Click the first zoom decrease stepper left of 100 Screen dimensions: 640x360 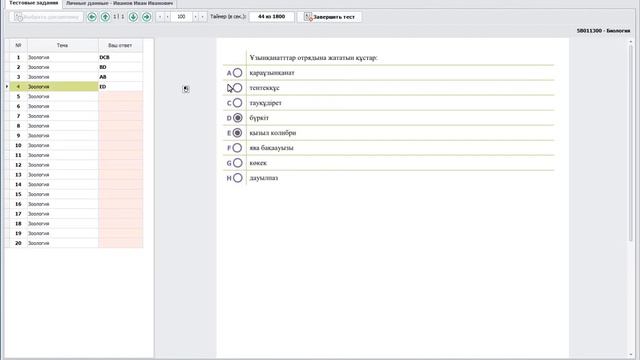(x=160, y=17)
